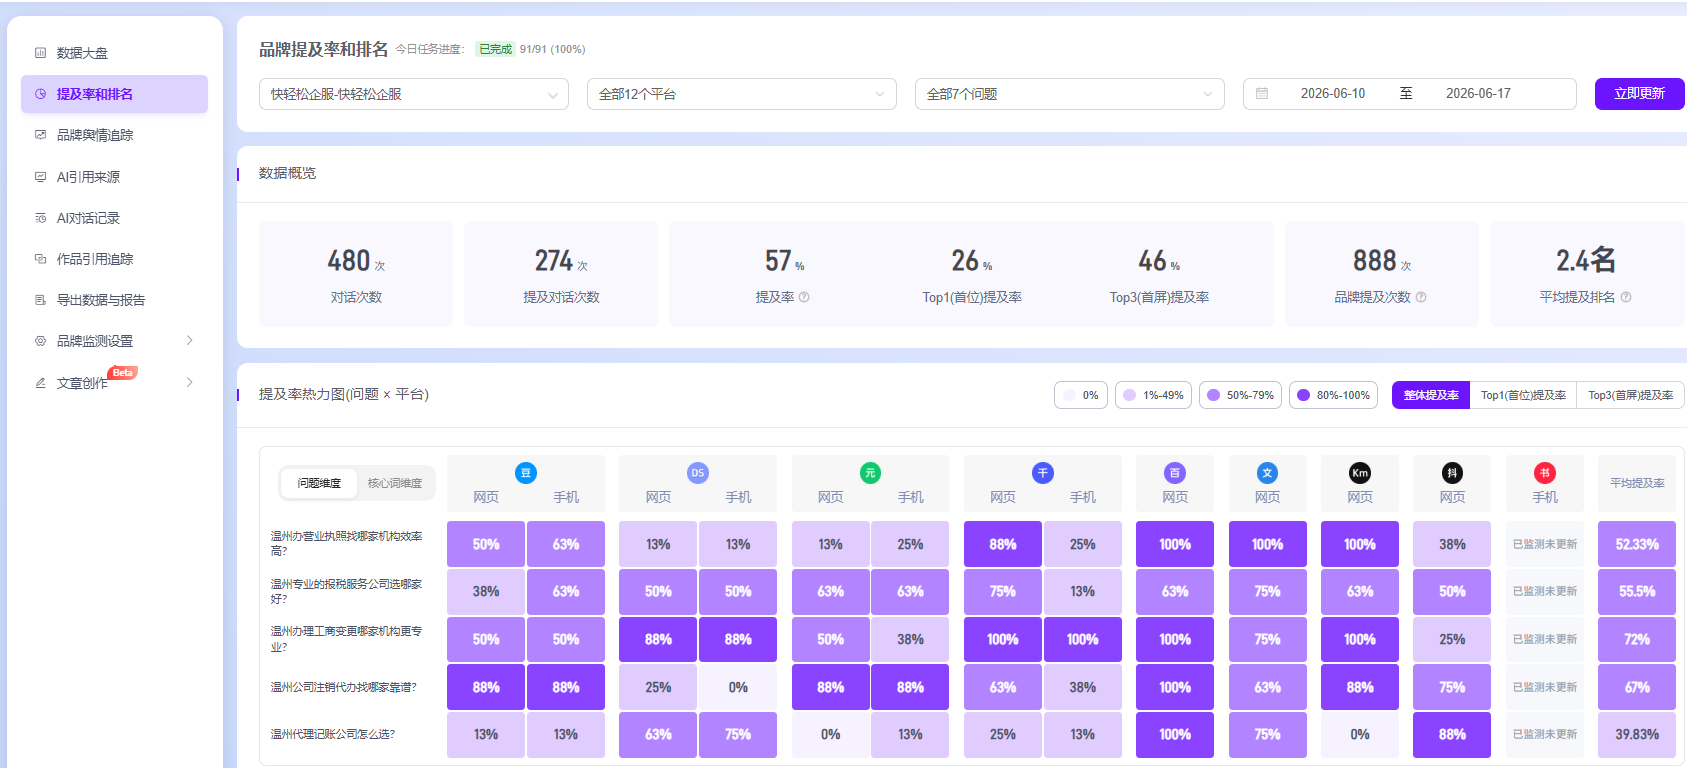1687x768 pixels.
Task: Open 导出数据与报告 in the sidebar
Action: pos(114,300)
